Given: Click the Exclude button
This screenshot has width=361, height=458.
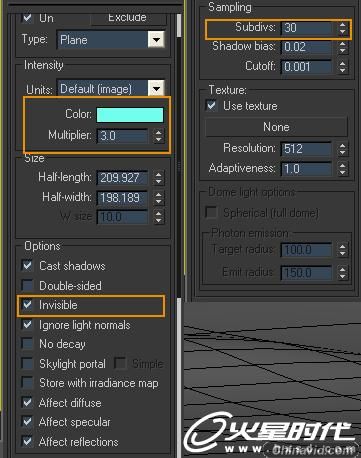Looking at the screenshot, I should tap(128, 18).
